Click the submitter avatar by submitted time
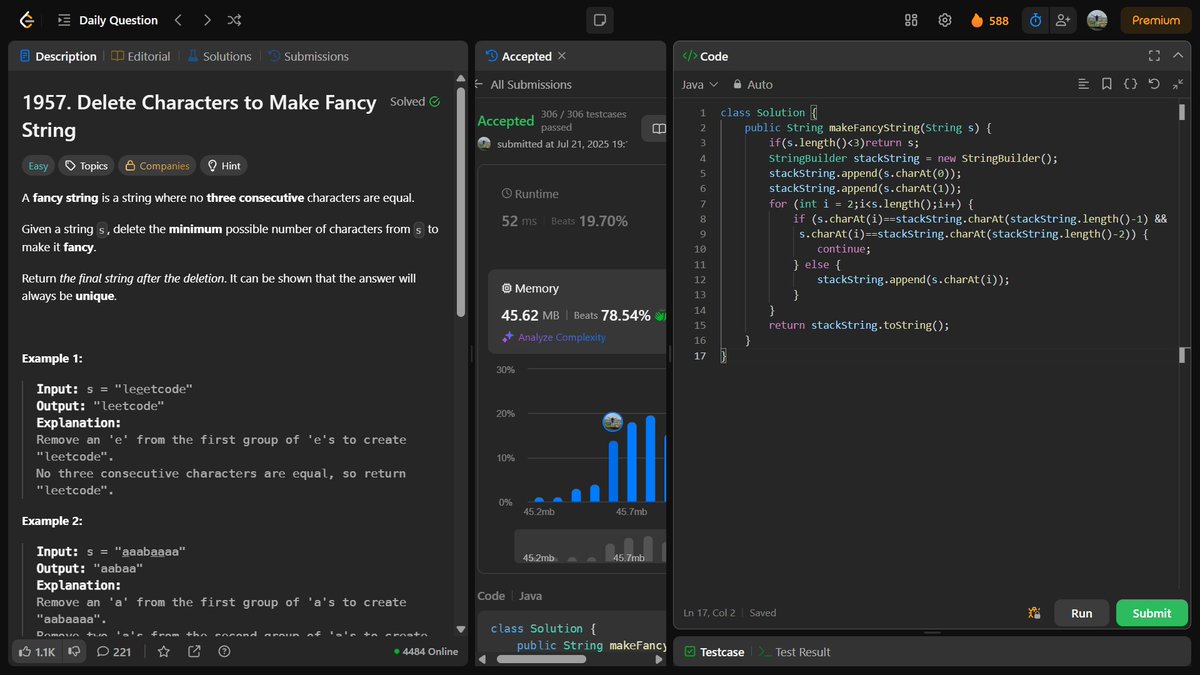The image size is (1200, 675). point(485,144)
